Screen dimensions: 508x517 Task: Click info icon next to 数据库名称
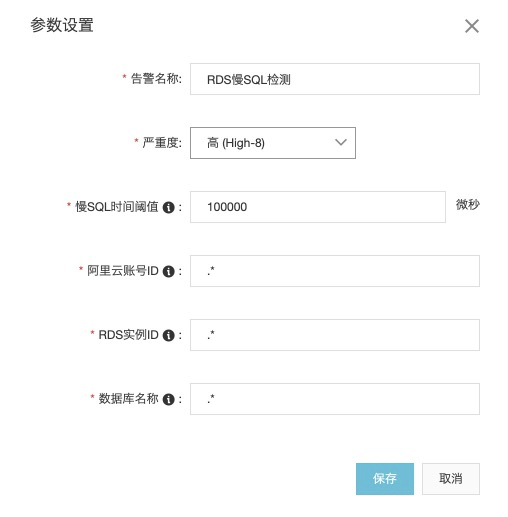(x=168, y=399)
